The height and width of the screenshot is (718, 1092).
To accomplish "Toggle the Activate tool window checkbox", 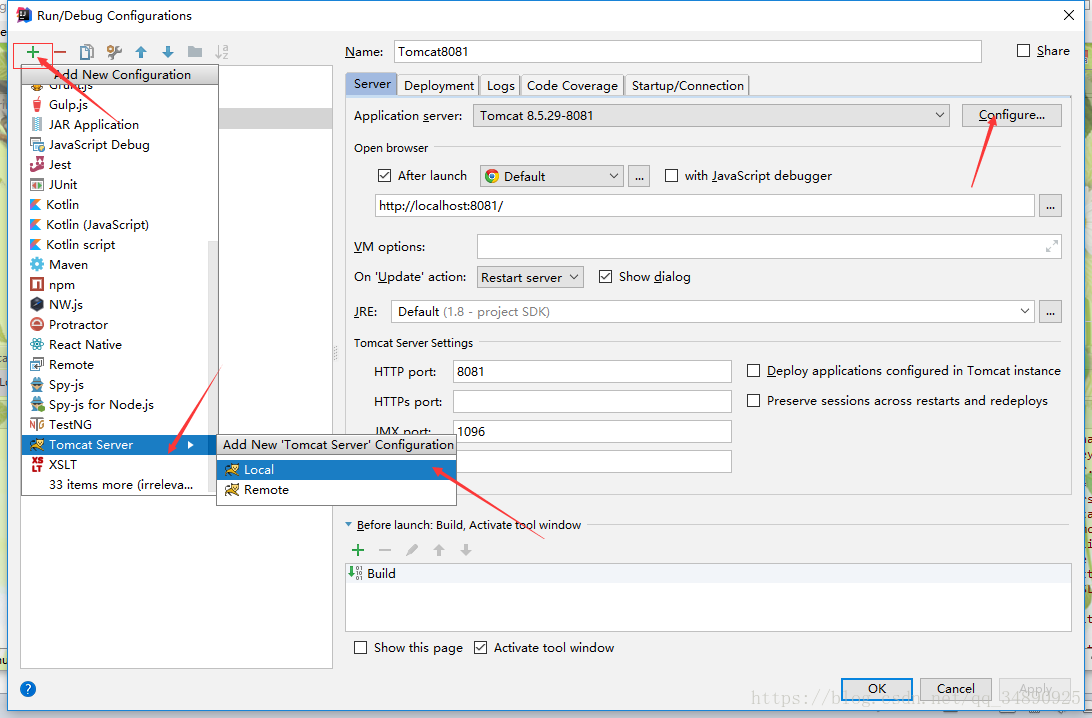I will [481, 648].
